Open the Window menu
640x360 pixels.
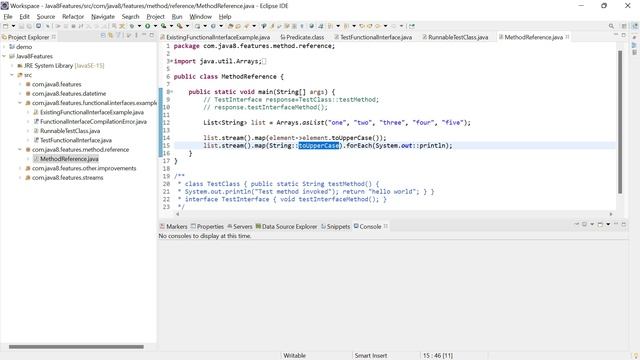coord(200,16)
